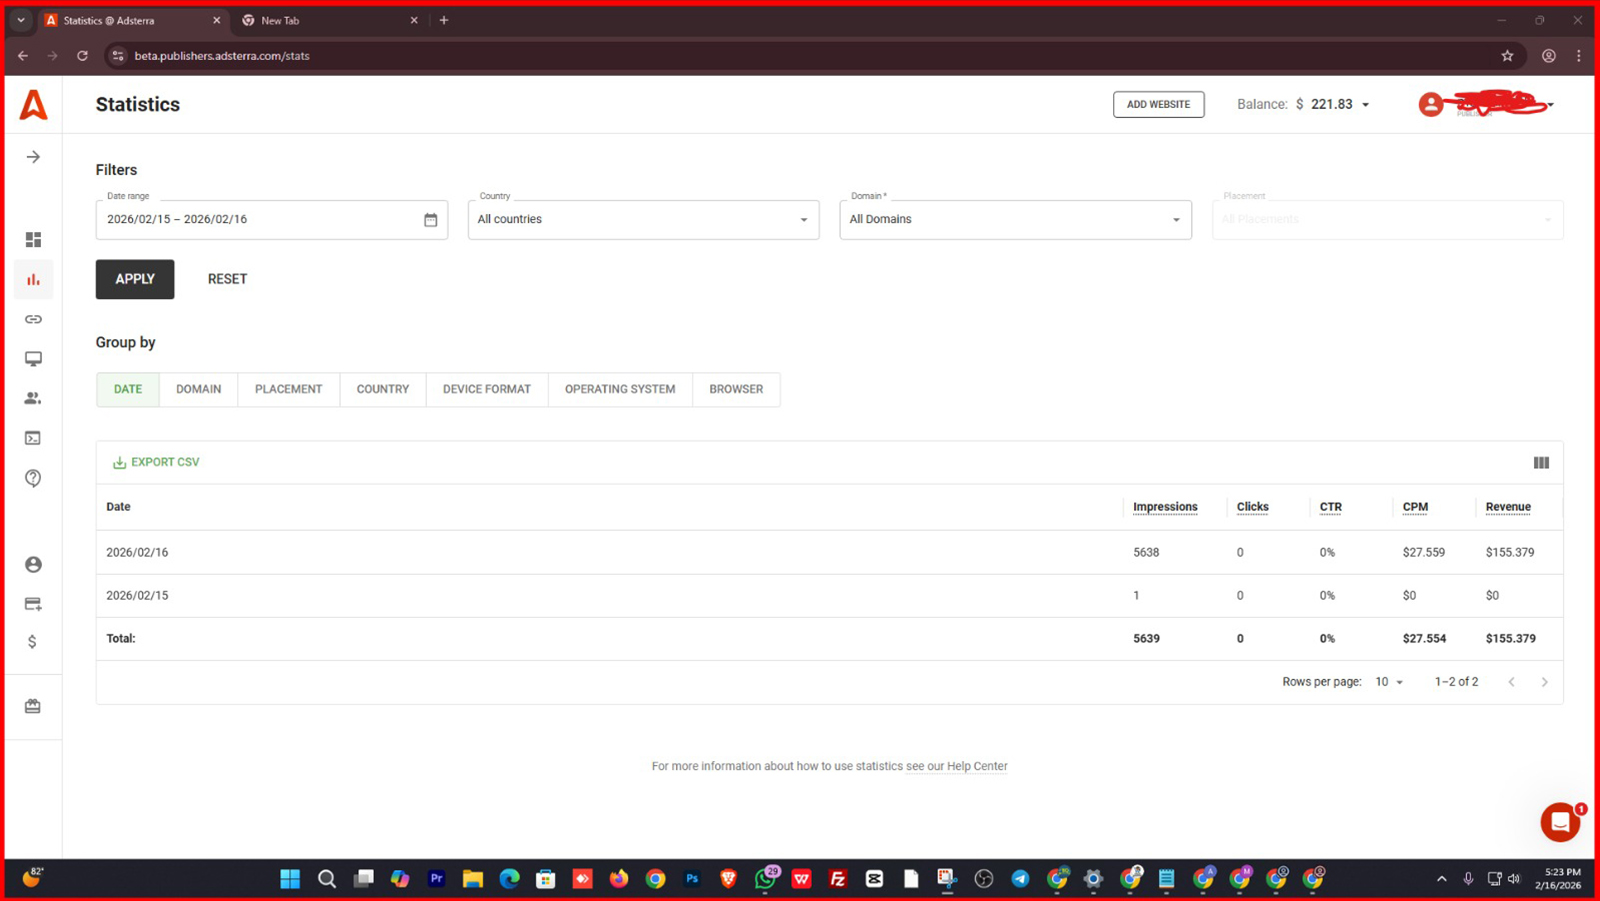This screenshot has height=901, width=1600.
Task: Open the live chat bubble
Action: point(1559,822)
